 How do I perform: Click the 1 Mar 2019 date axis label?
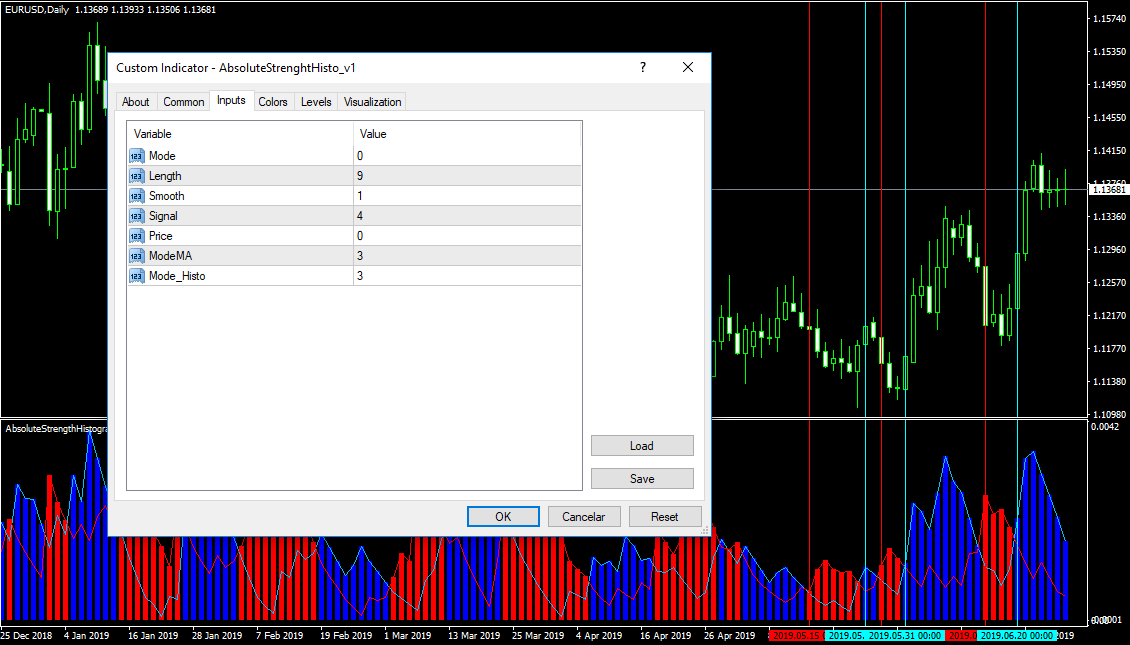408,636
